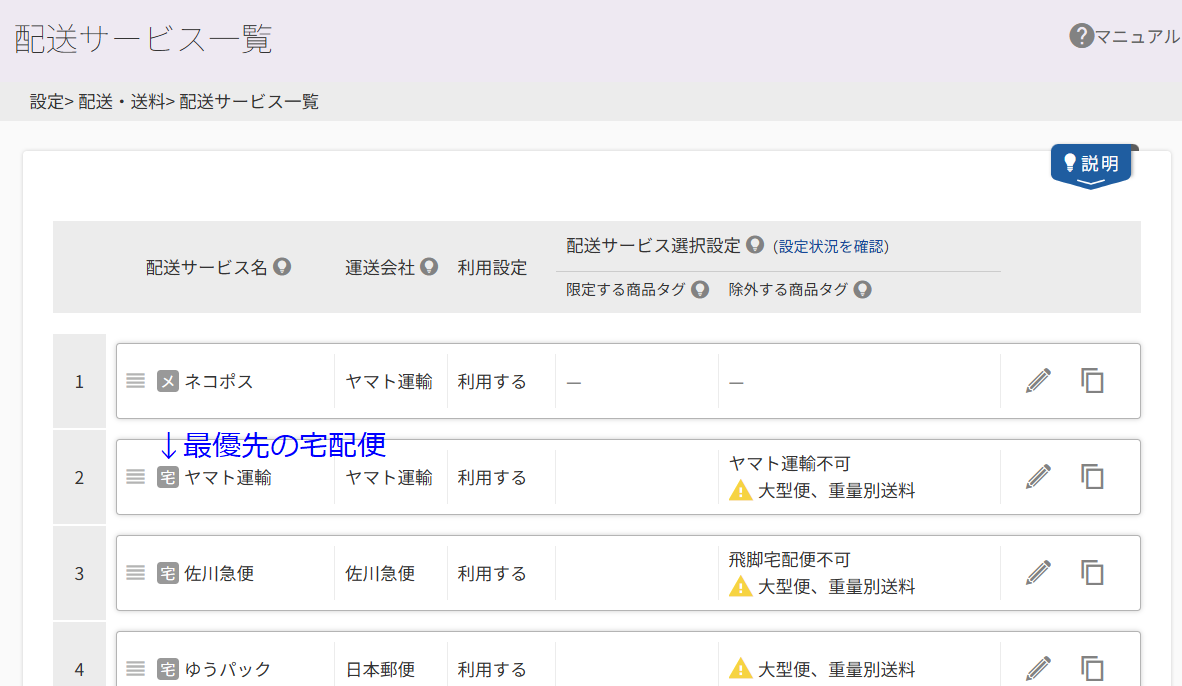
Task: Click warning triangle in ヤマト運輸 row
Action: pos(740,491)
